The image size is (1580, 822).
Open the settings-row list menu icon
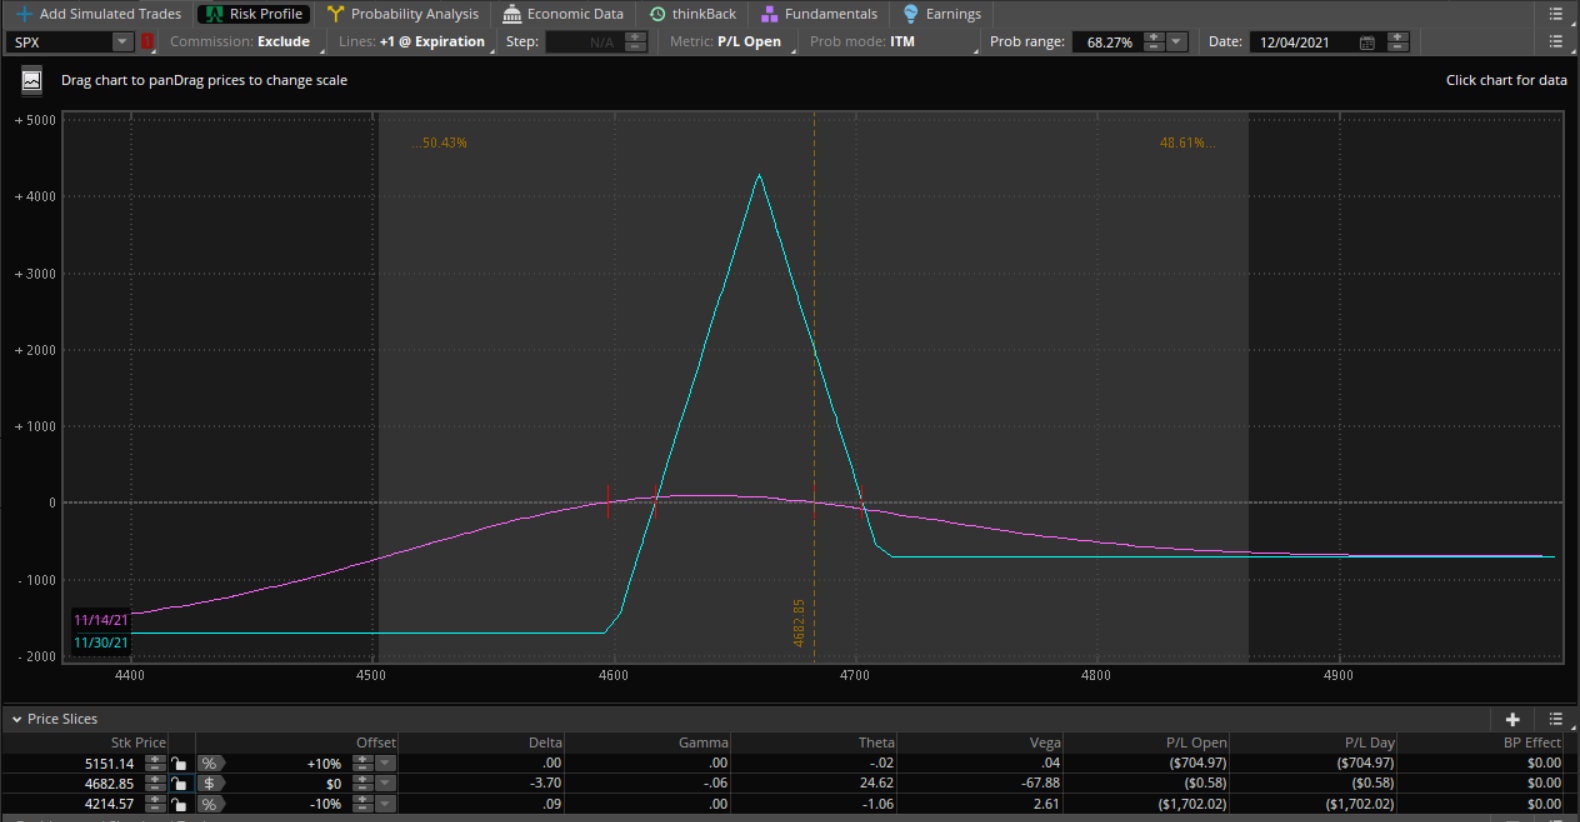[1555, 42]
